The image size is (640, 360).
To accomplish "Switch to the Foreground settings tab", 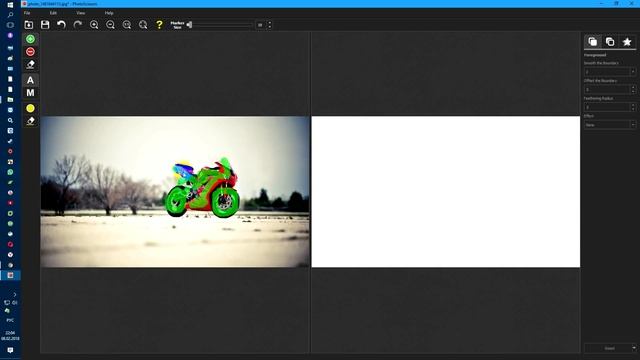I will [x=593, y=41].
